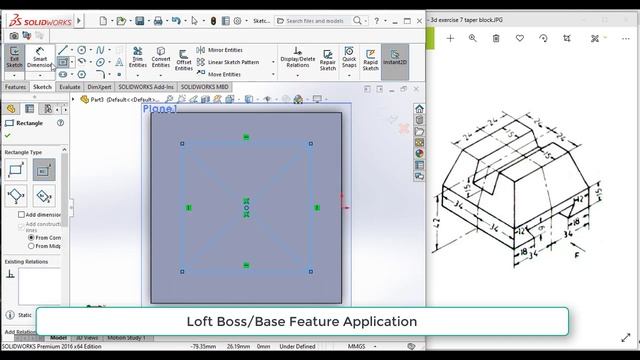
Task: Switch to the Motion Study 1 tab
Action: tap(127, 338)
